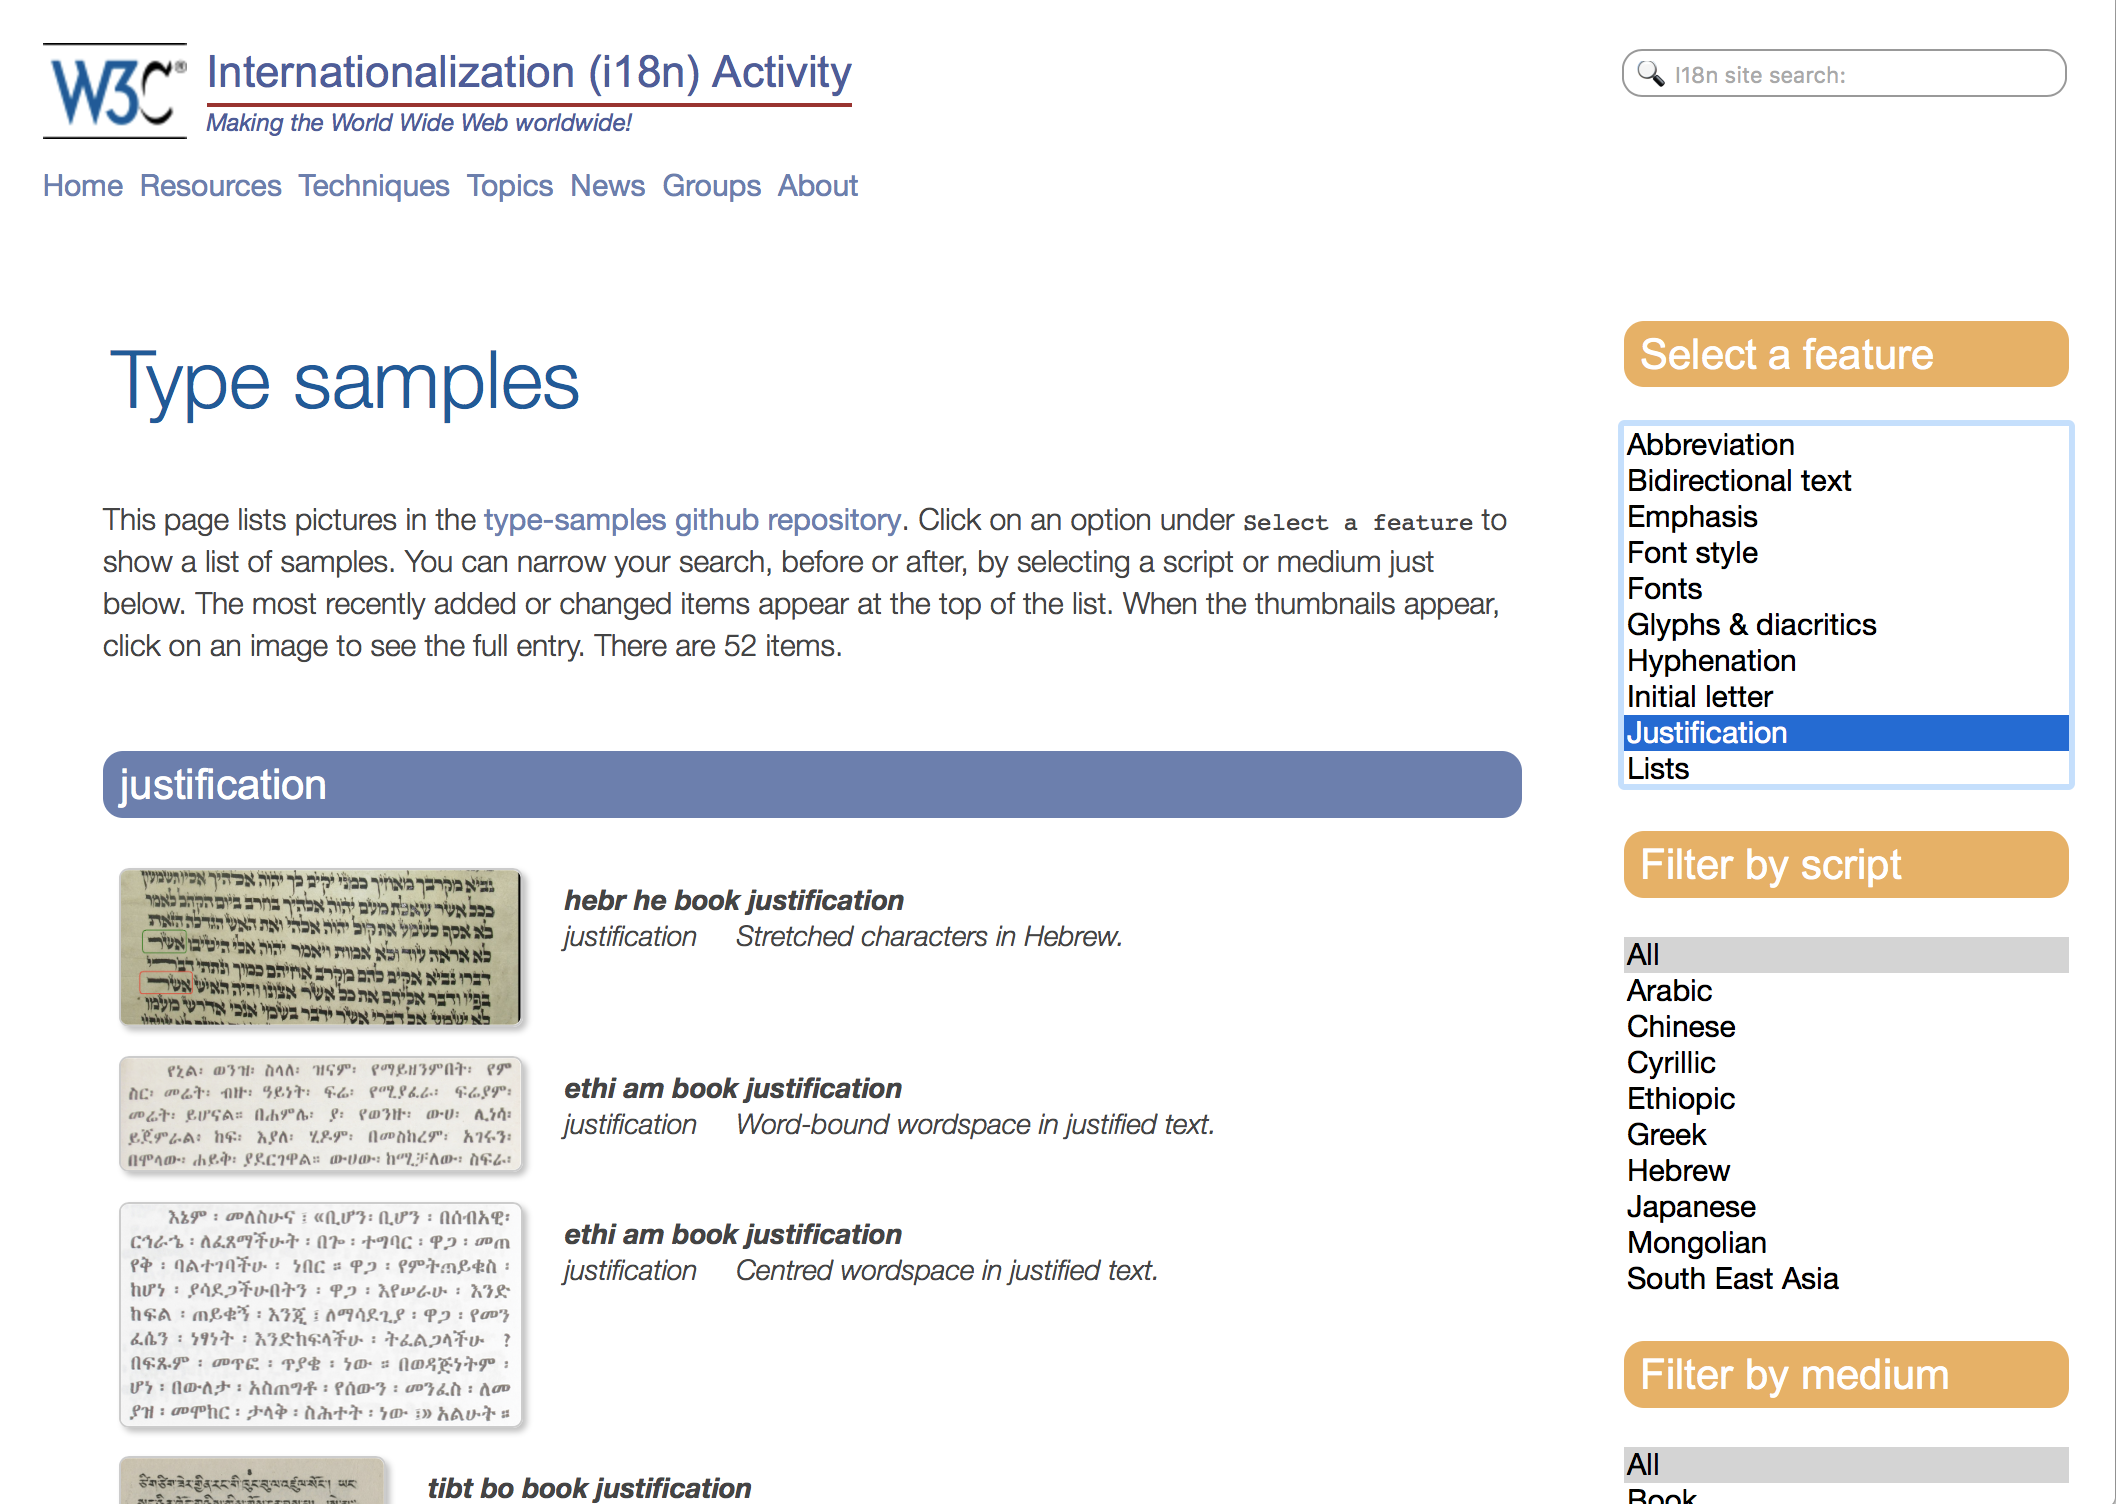Select Glyphs & diacritics feature option
Screen dimensions: 2116x1504
[1751, 625]
